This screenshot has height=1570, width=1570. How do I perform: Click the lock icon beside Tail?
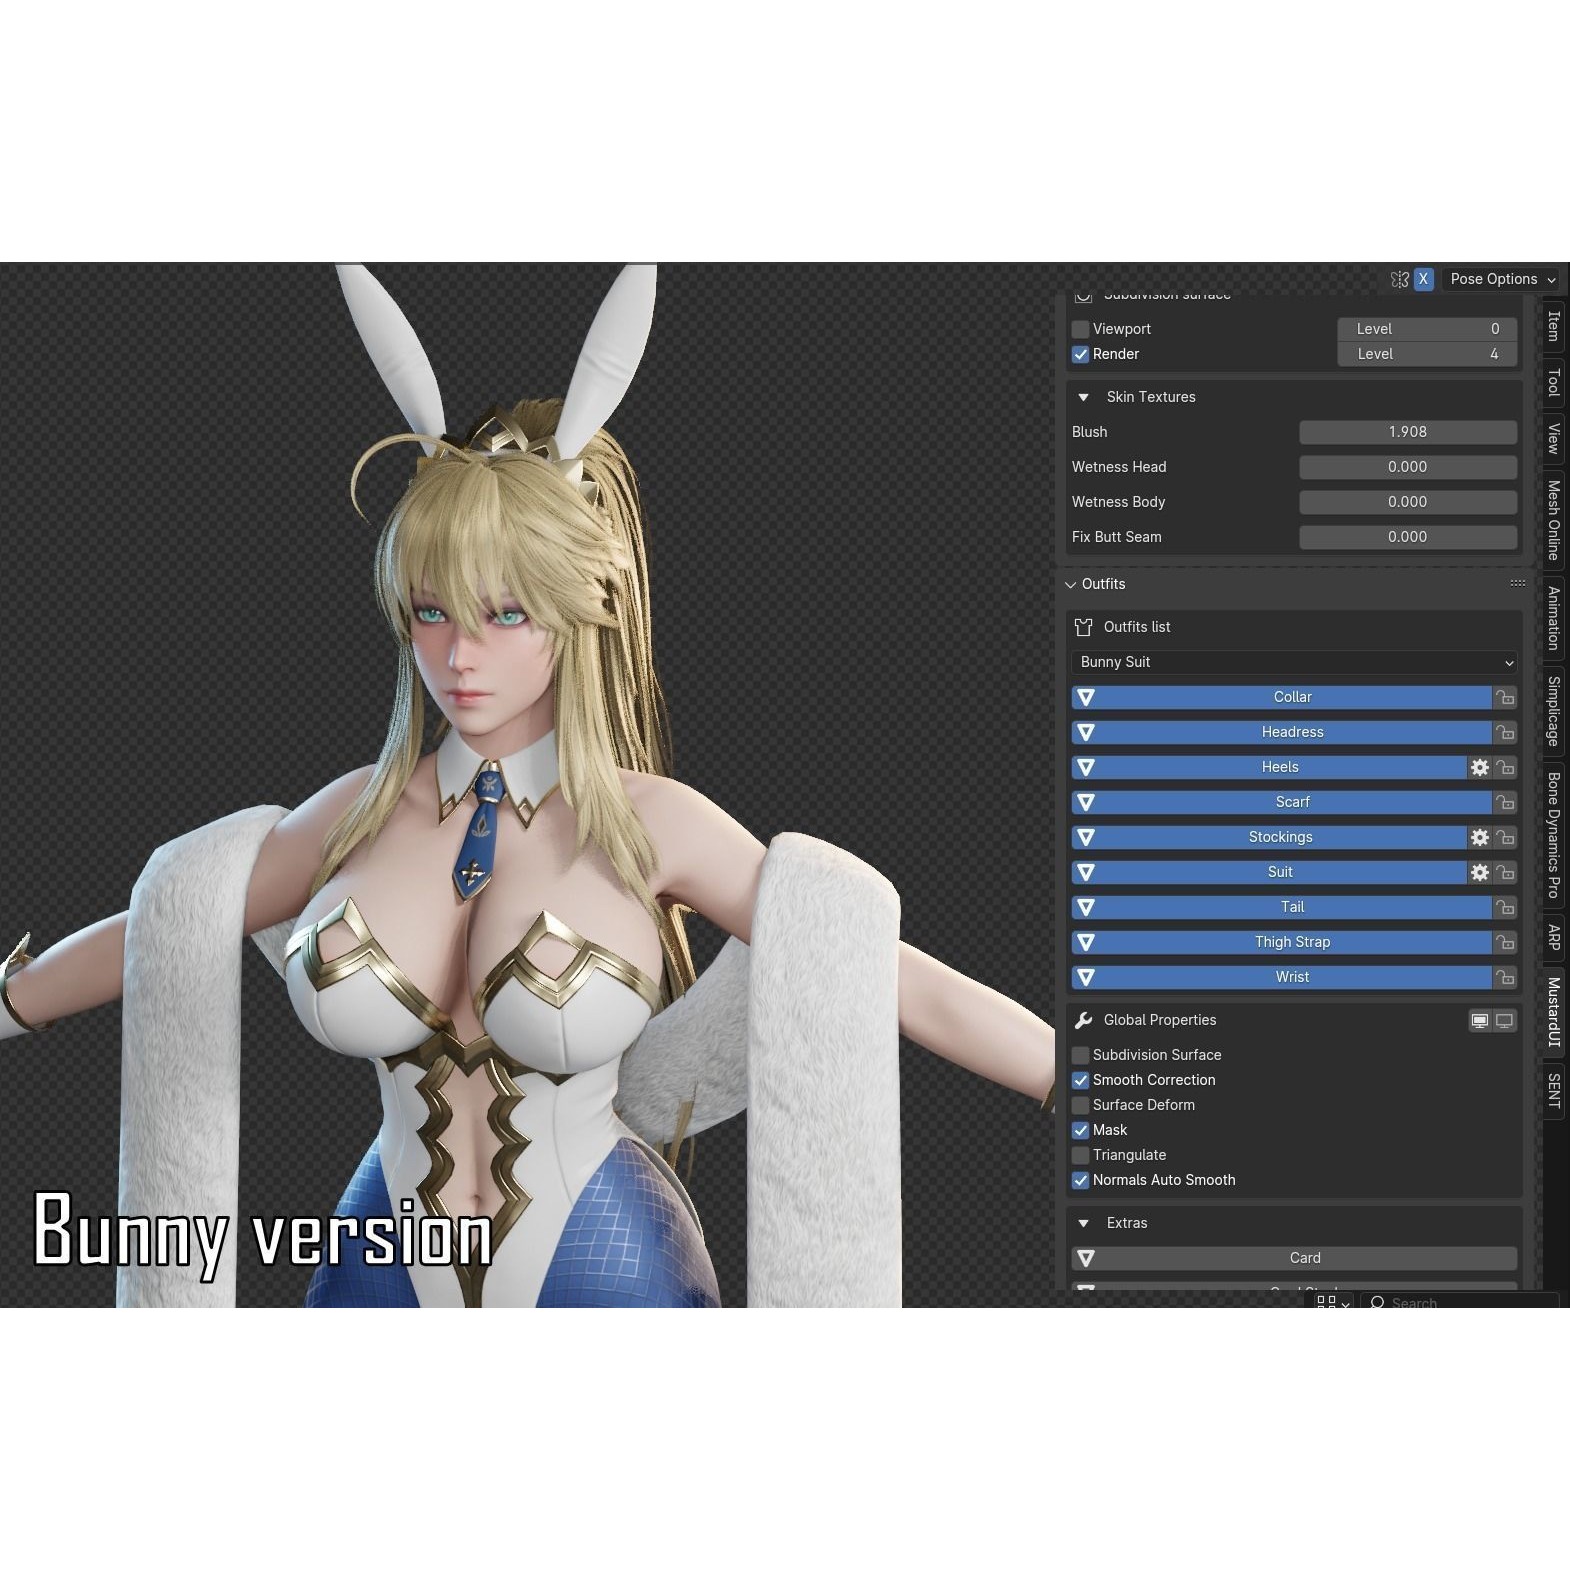coord(1505,907)
